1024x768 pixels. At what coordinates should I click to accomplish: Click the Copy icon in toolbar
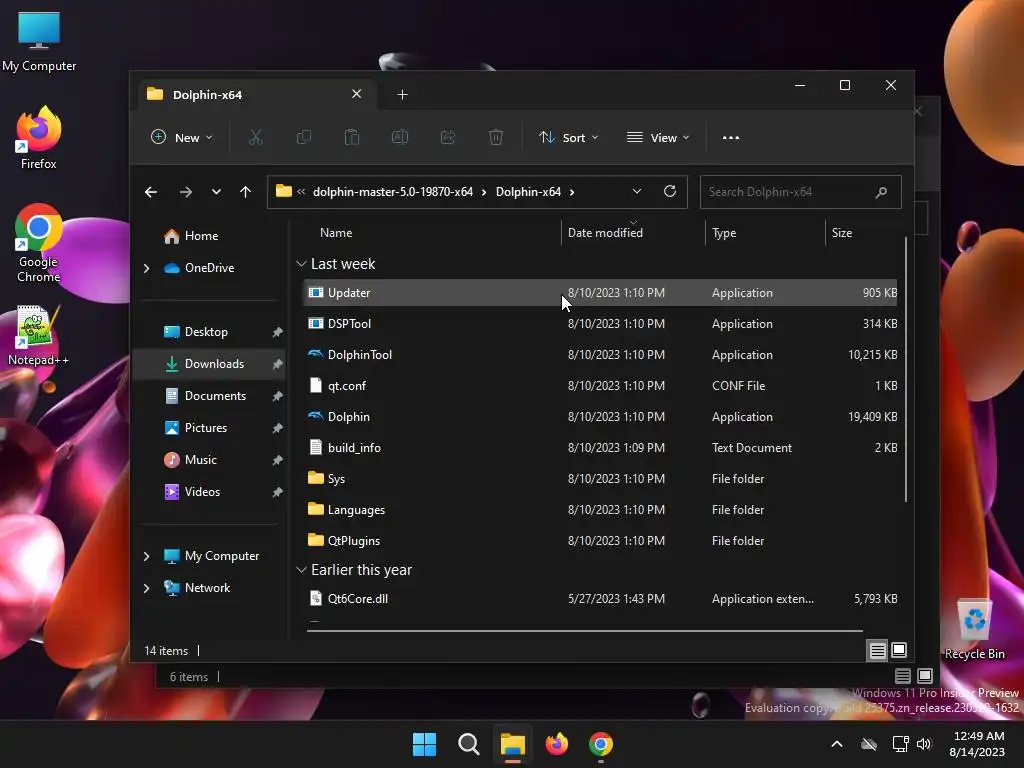click(x=304, y=138)
